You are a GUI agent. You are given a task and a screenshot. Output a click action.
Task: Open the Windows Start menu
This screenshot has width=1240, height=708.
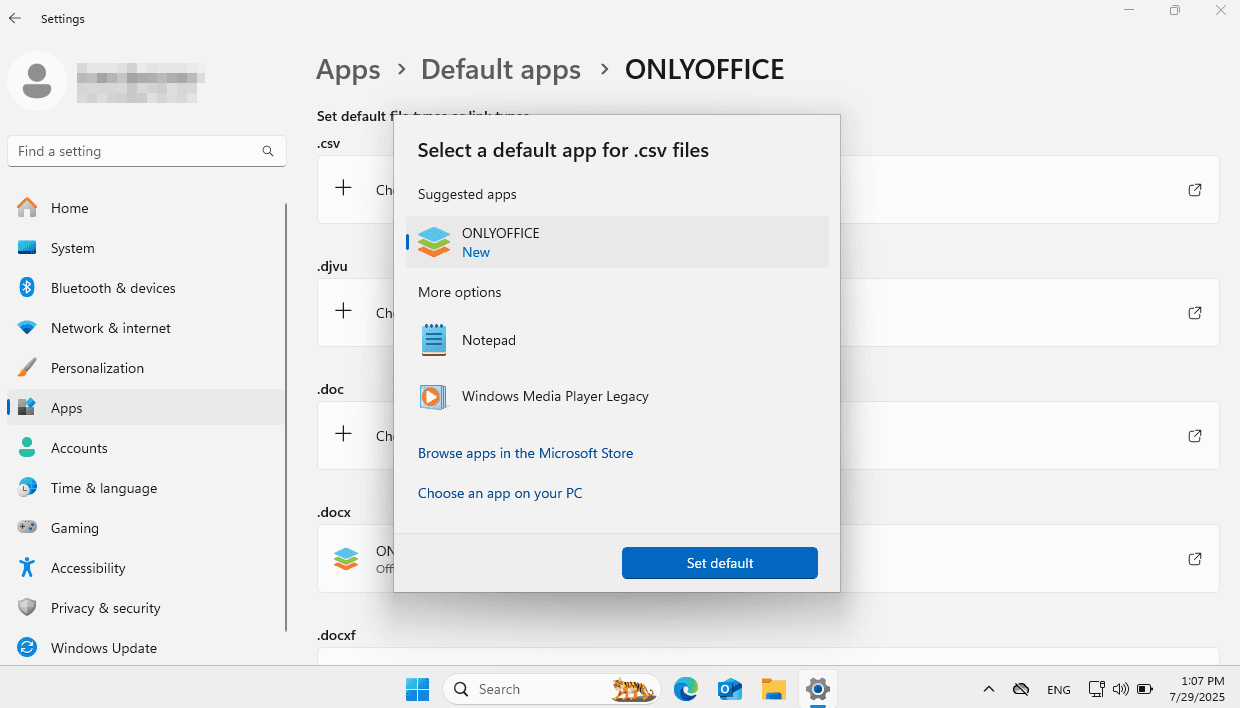(417, 689)
